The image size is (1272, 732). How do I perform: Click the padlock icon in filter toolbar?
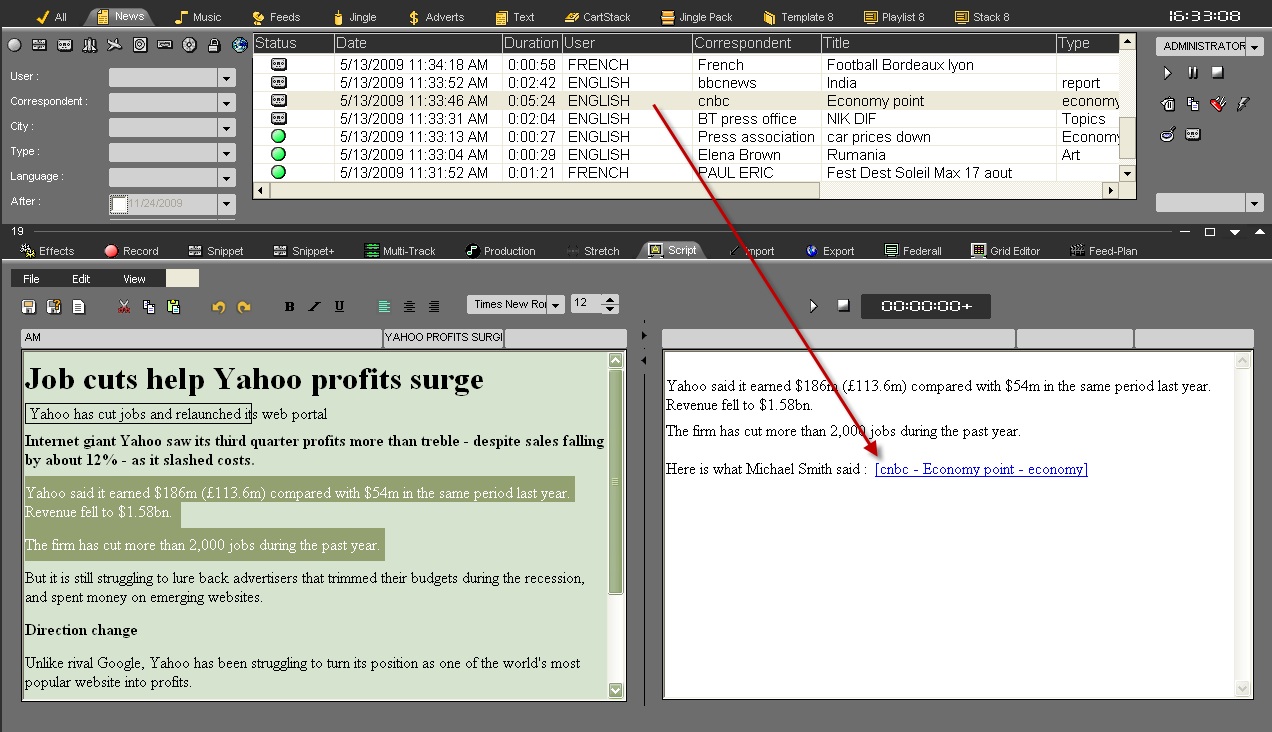coord(214,45)
